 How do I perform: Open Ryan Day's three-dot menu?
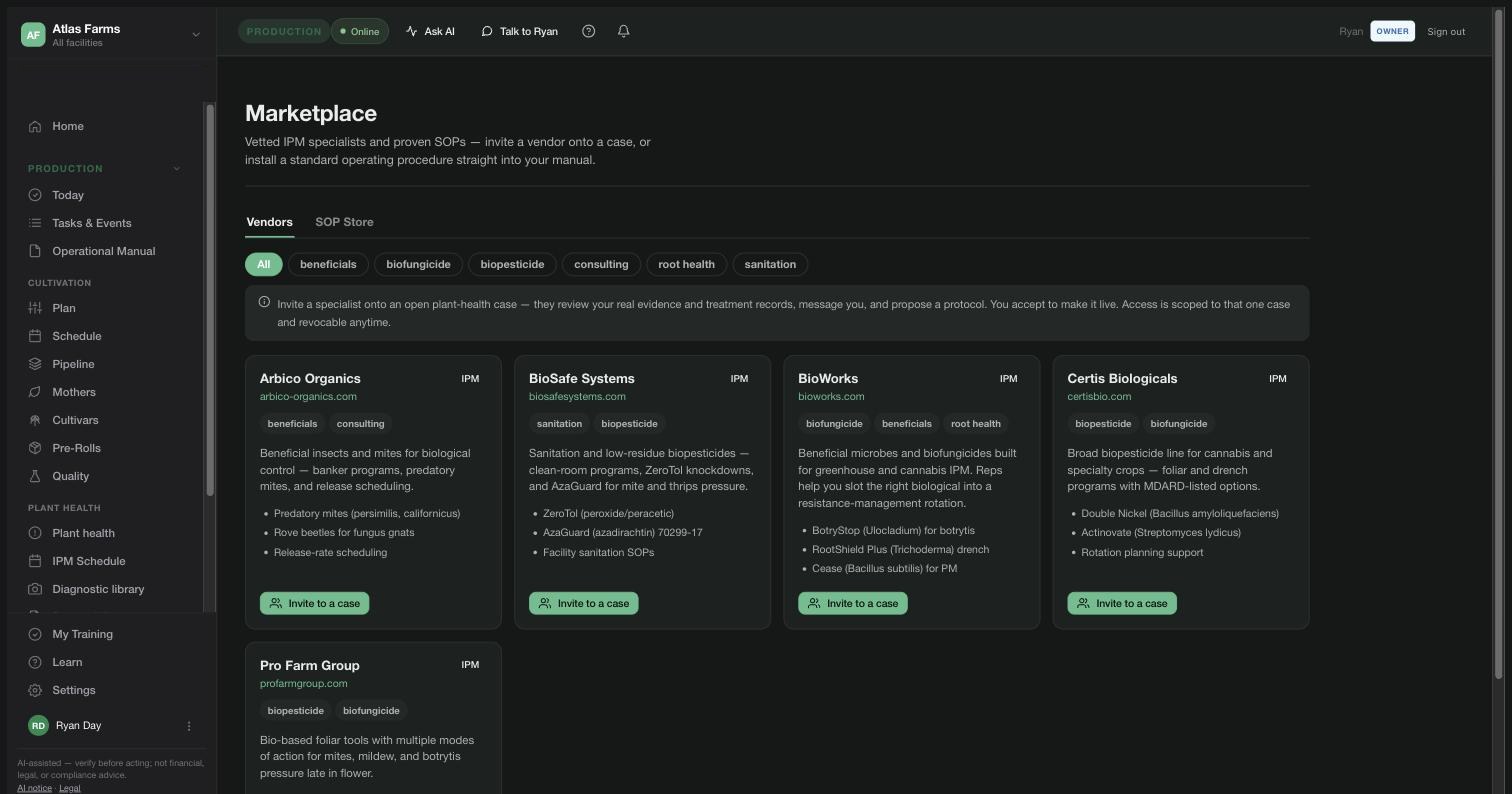189,726
